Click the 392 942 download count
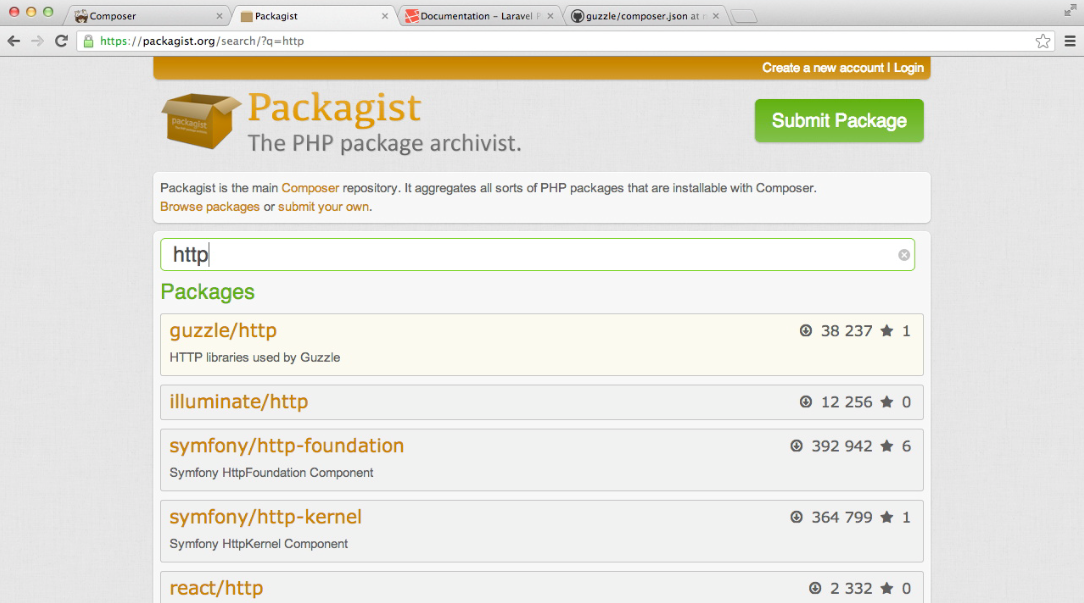 841,446
